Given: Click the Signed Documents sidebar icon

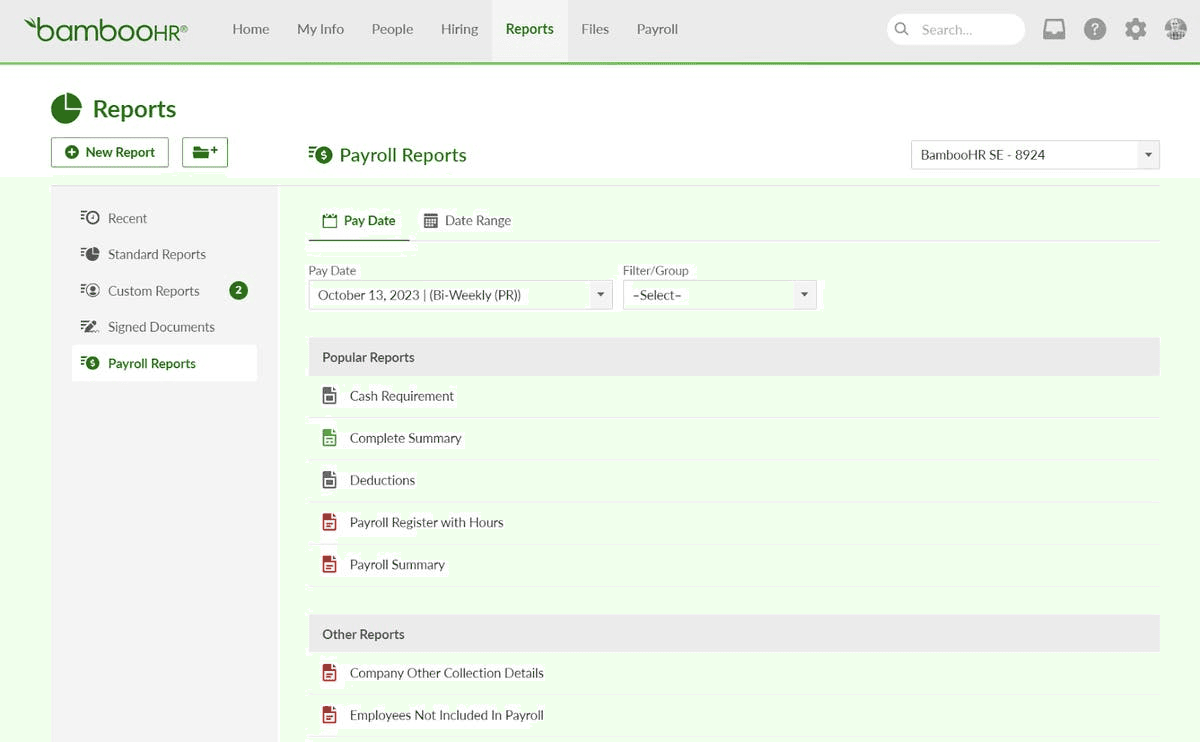Looking at the screenshot, I should tap(90, 327).
